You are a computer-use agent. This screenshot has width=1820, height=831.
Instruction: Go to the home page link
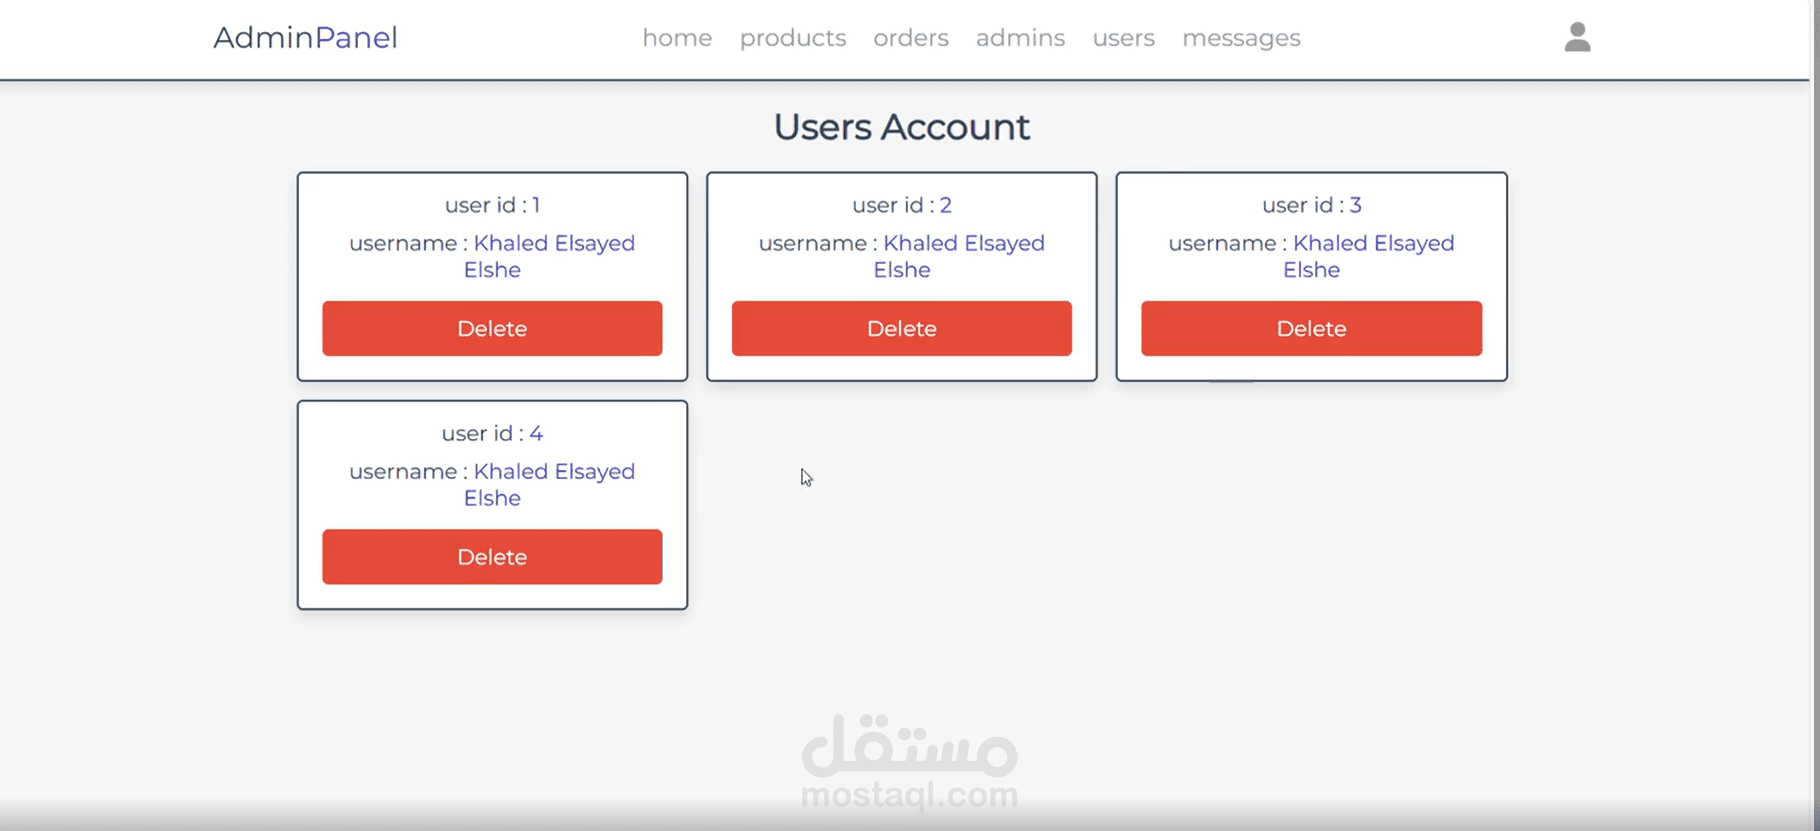tap(677, 38)
